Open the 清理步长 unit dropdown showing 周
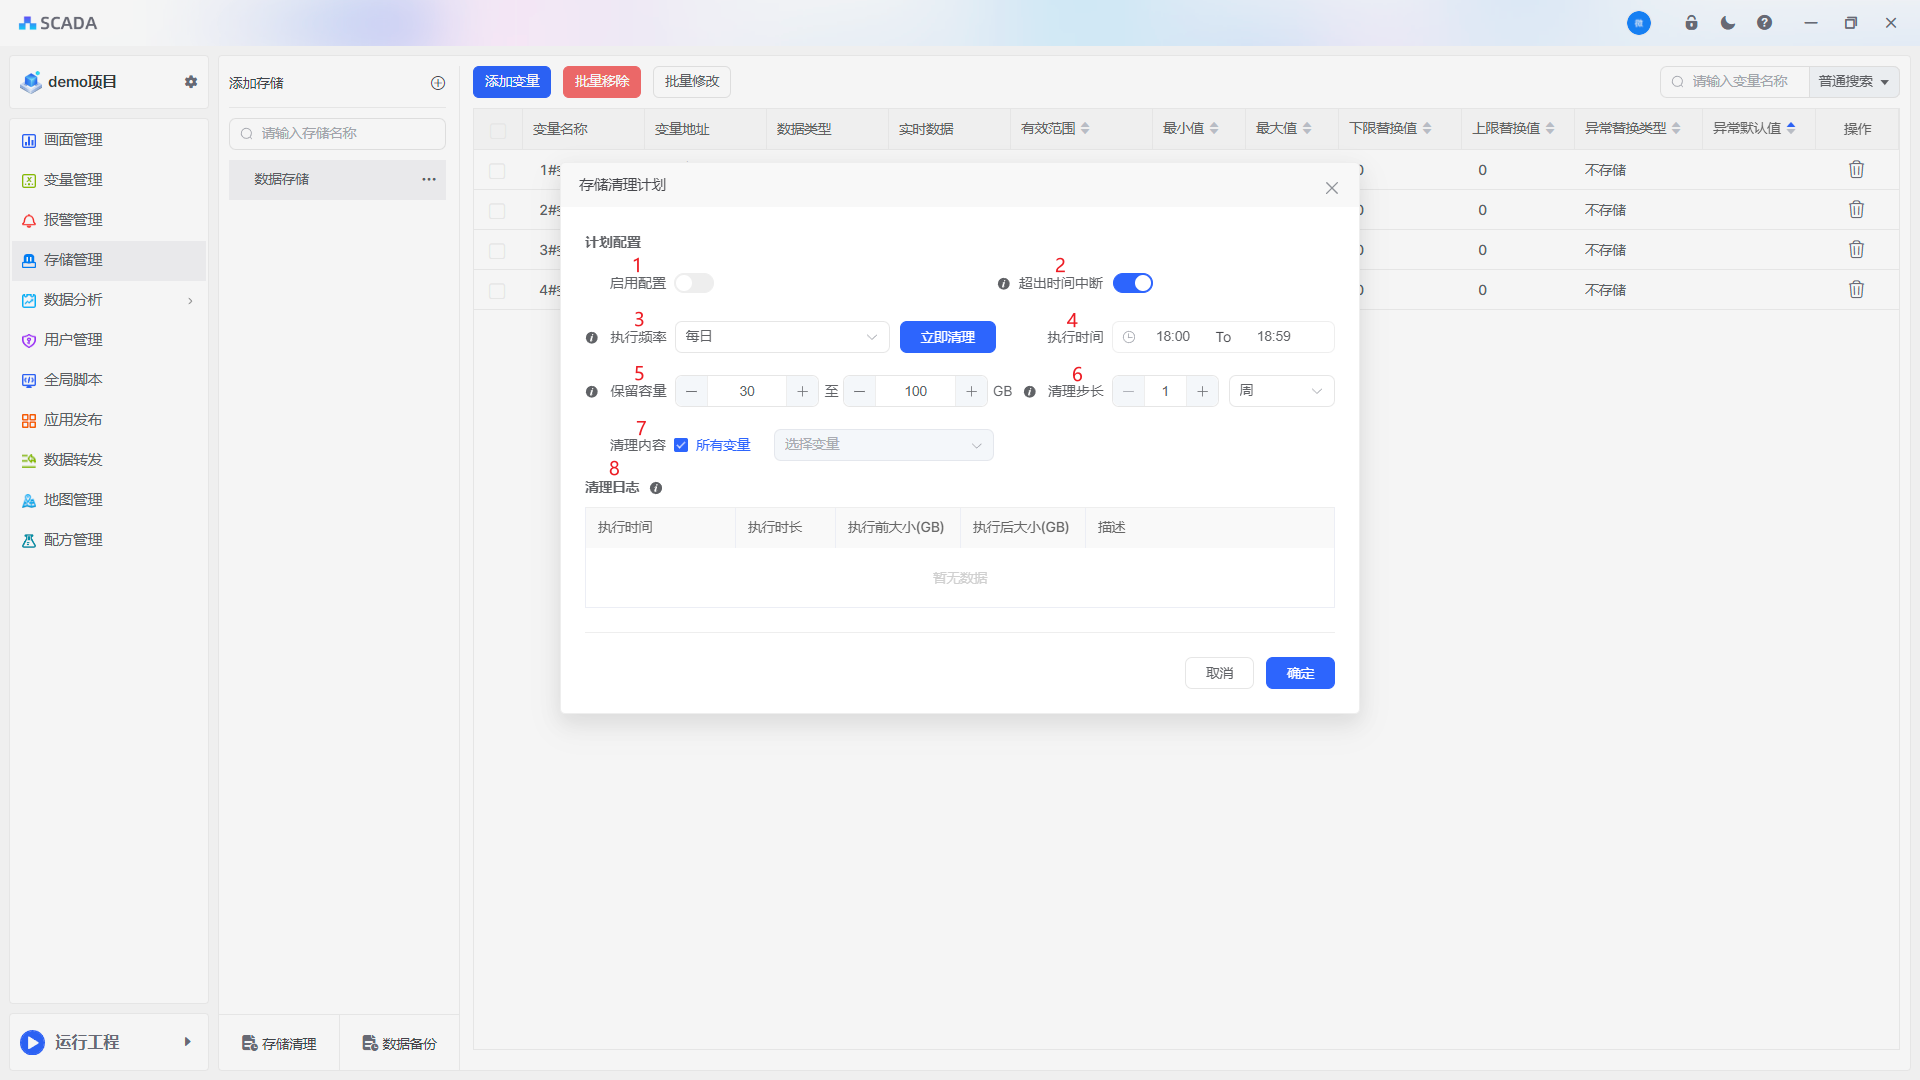Viewport: 1920px width, 1080px height. tap(1281, 391)
